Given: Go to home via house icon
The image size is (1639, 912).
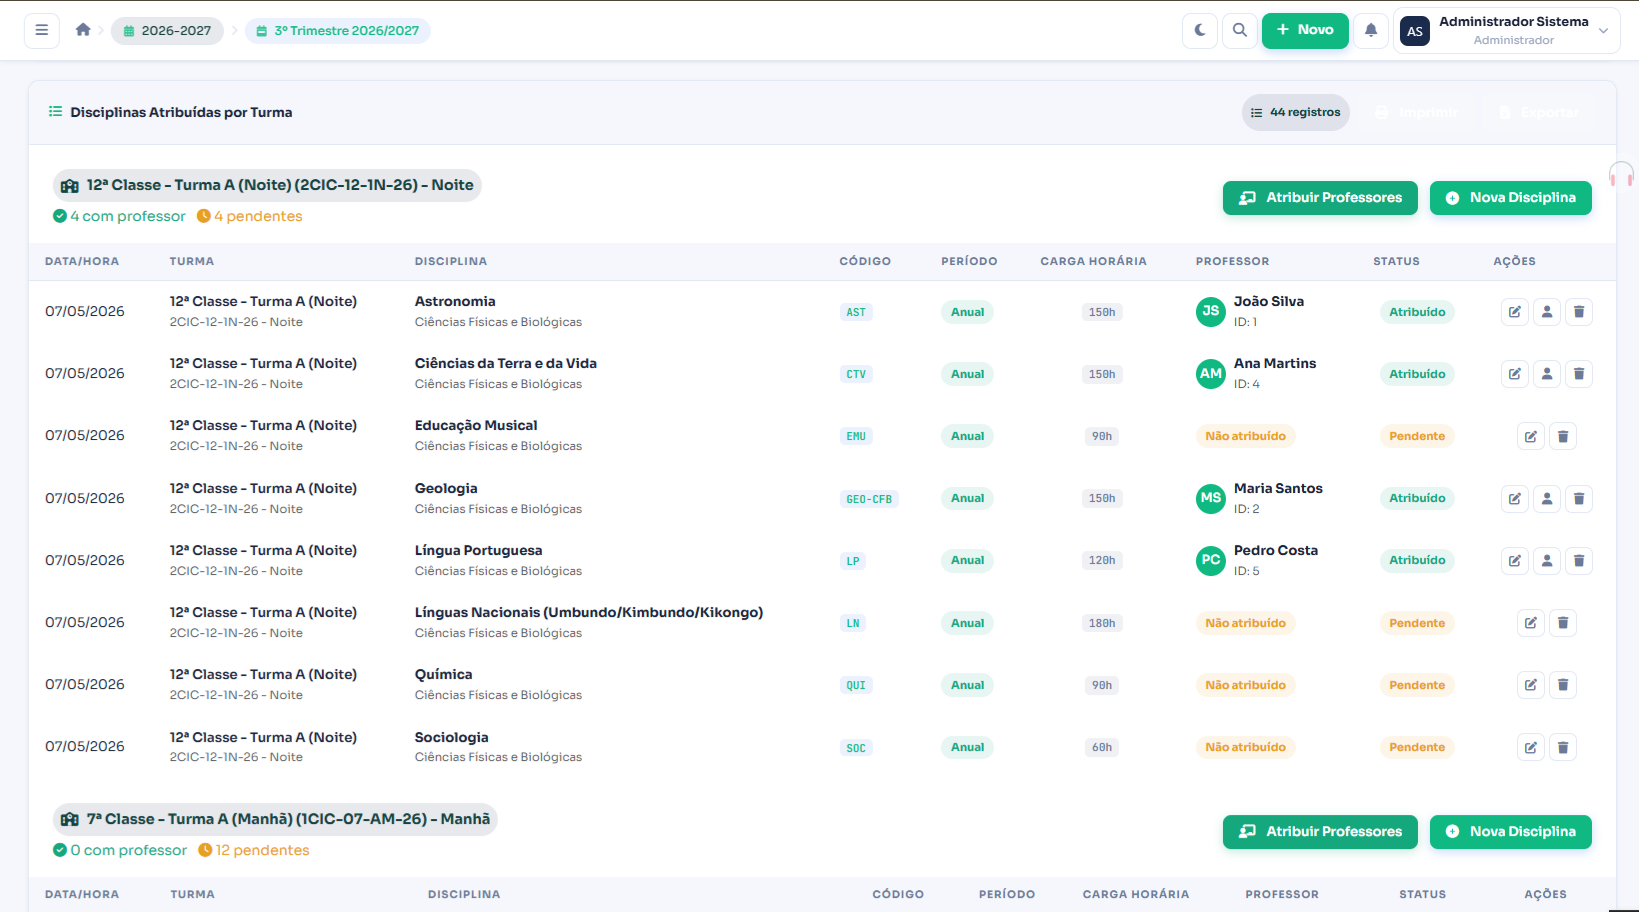Looking at the screenshot, I should click(x=83, y=30).
